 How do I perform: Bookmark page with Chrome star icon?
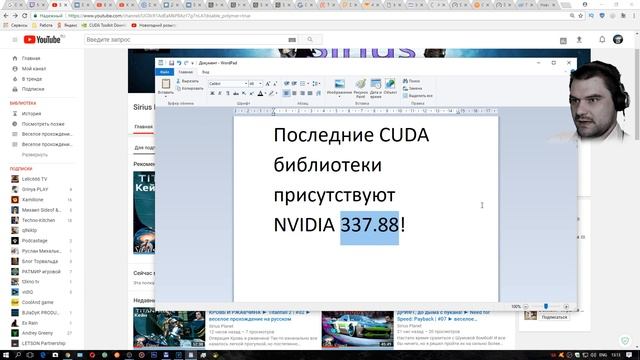(580, 16)
